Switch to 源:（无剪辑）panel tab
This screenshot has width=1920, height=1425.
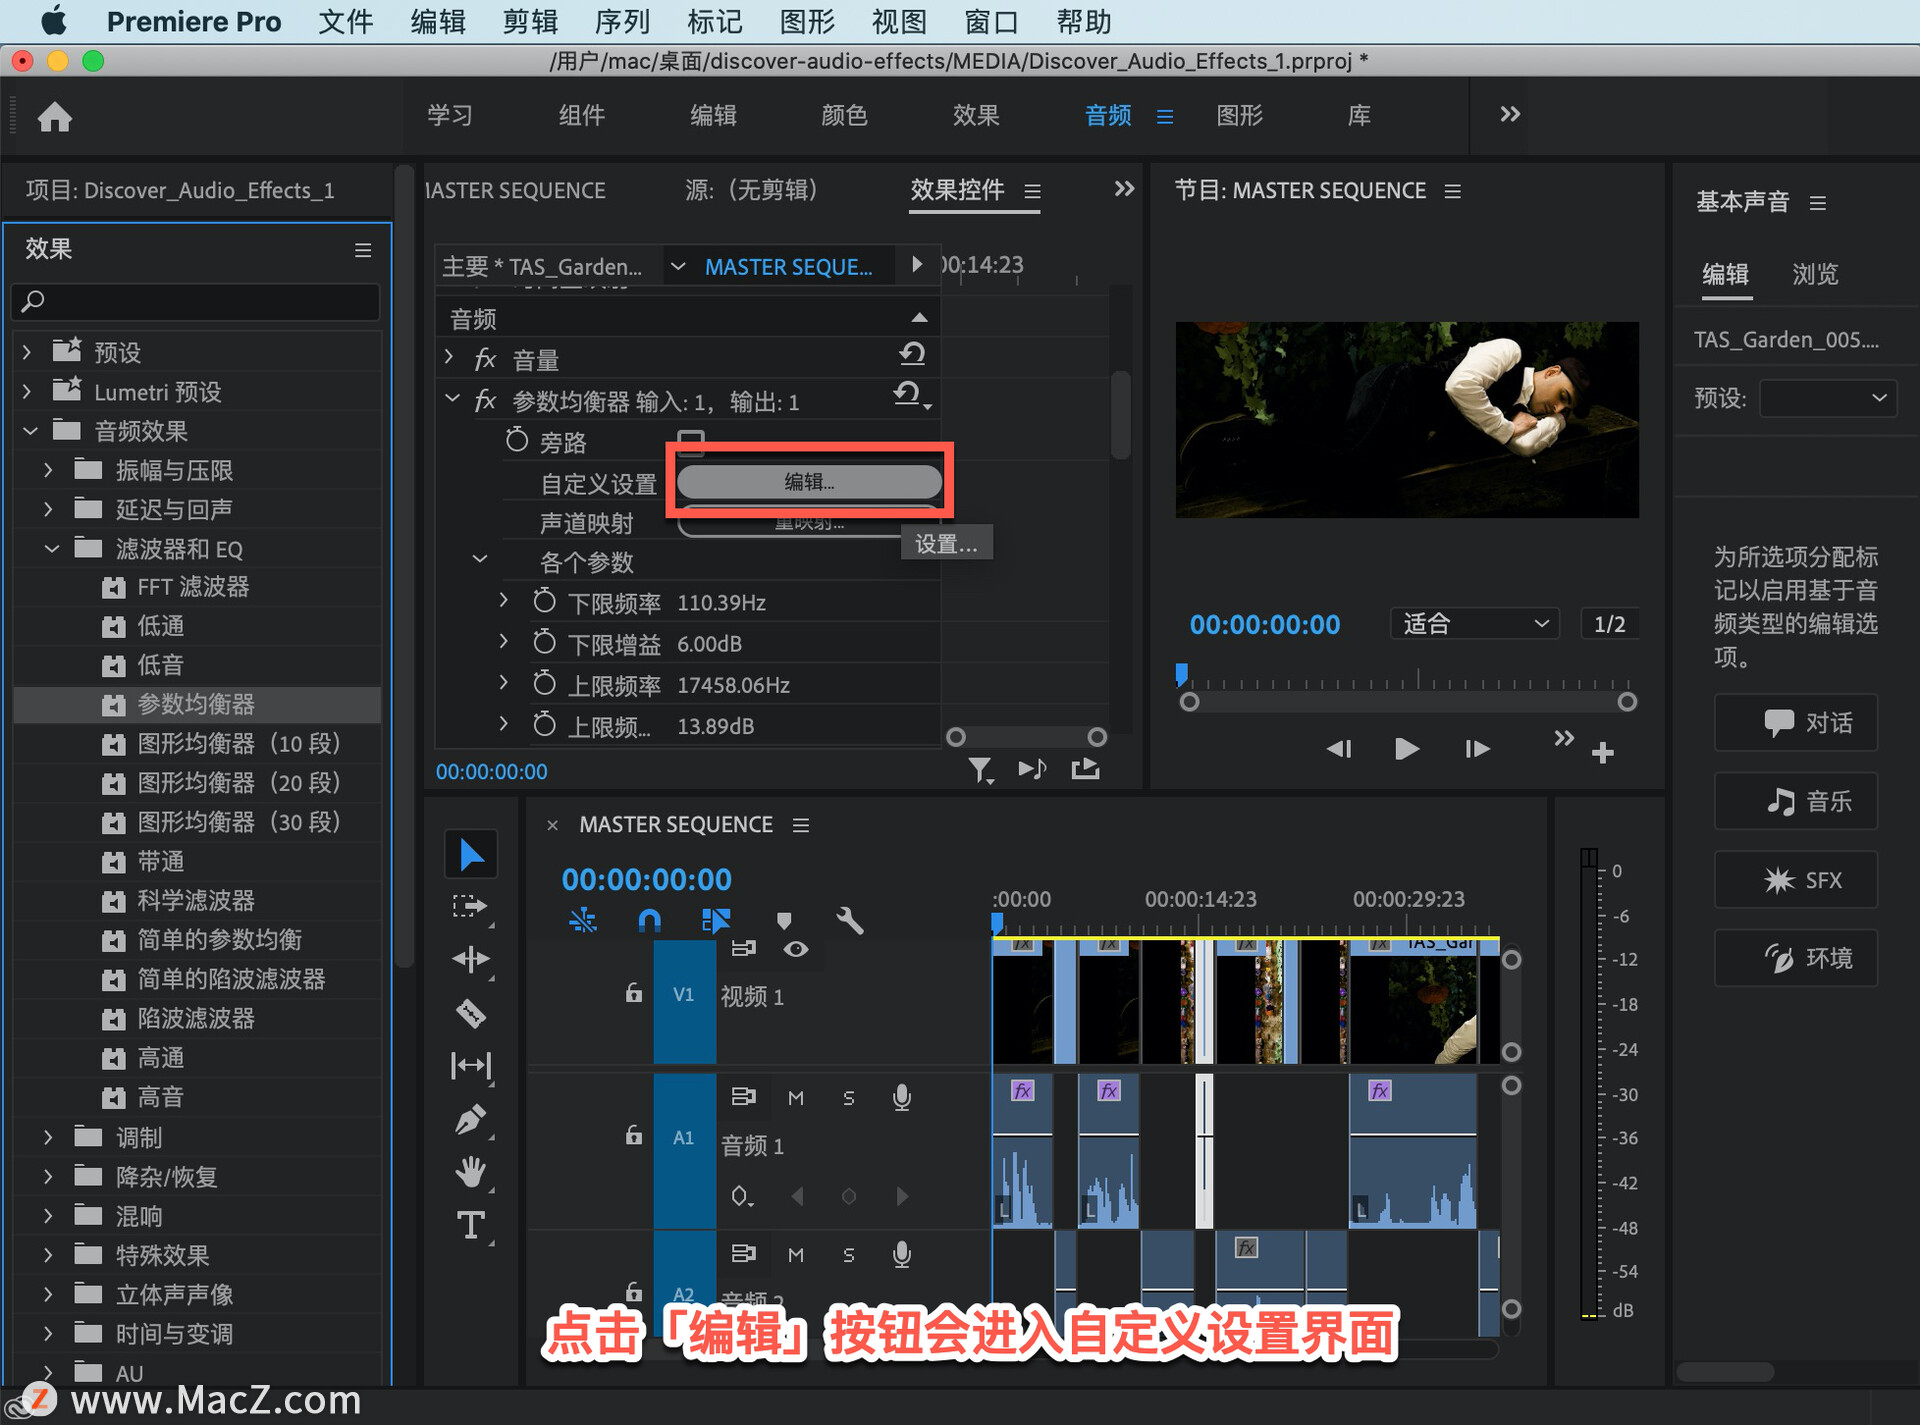752,190
